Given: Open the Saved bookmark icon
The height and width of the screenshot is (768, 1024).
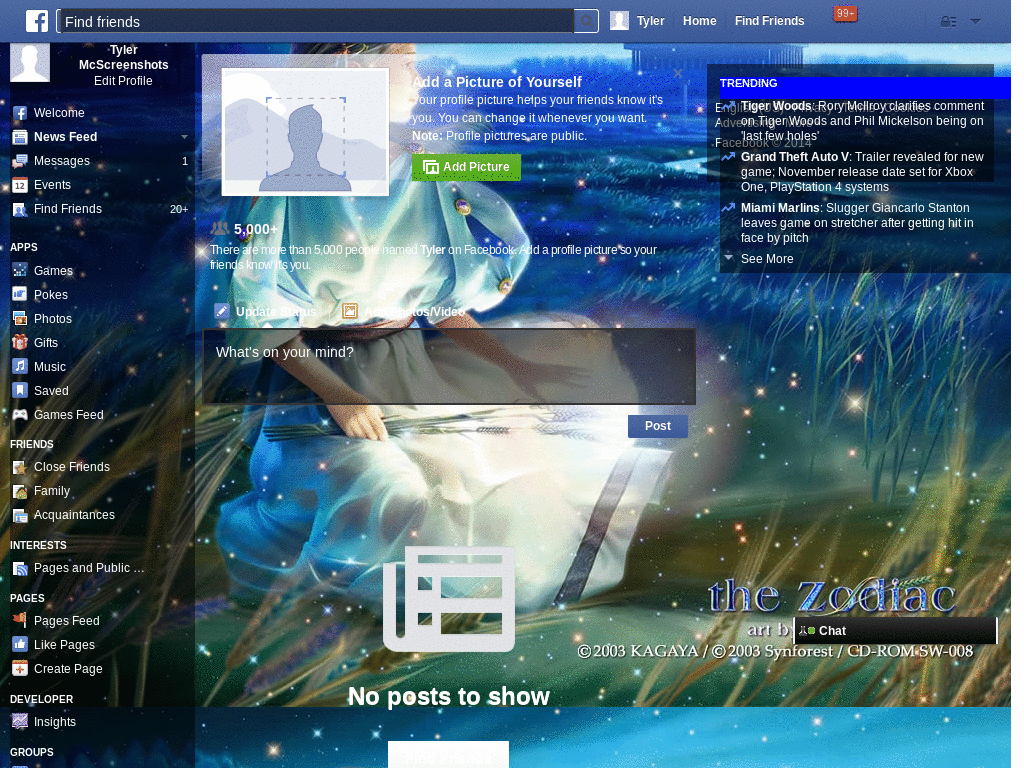Looking at the screenshot, I should (x=20, y=391).
